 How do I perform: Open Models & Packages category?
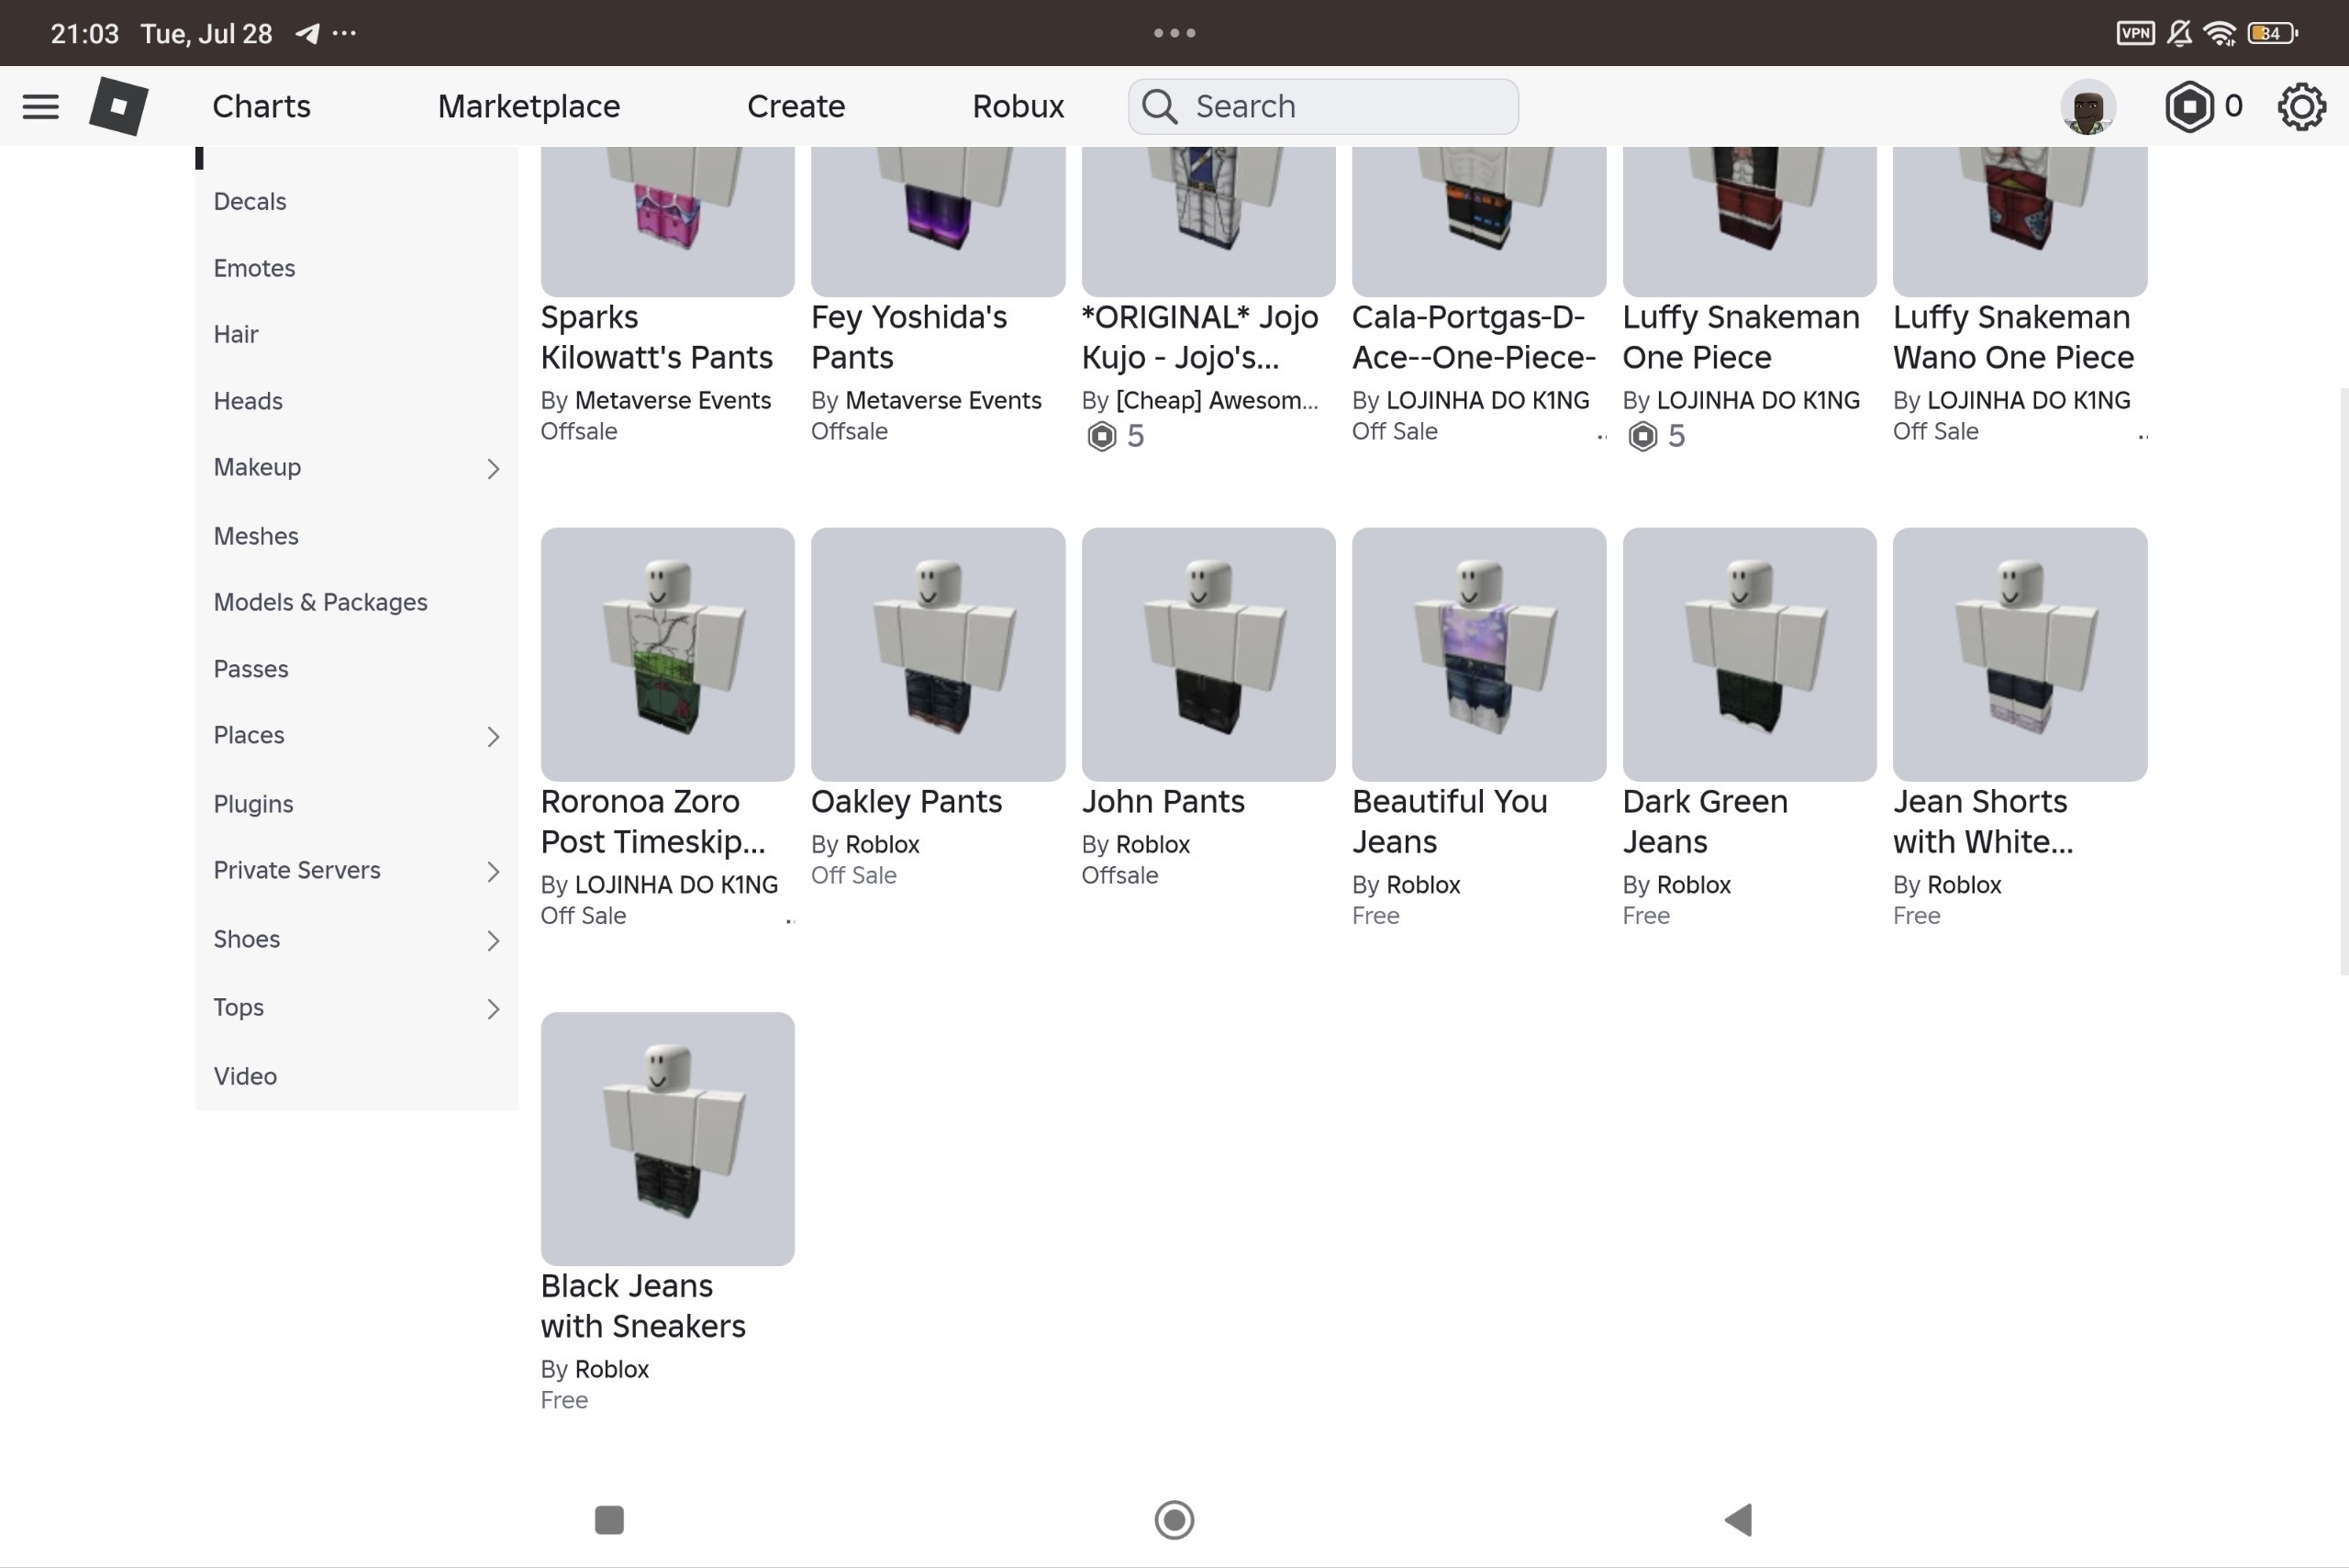(x=320, y=602)
